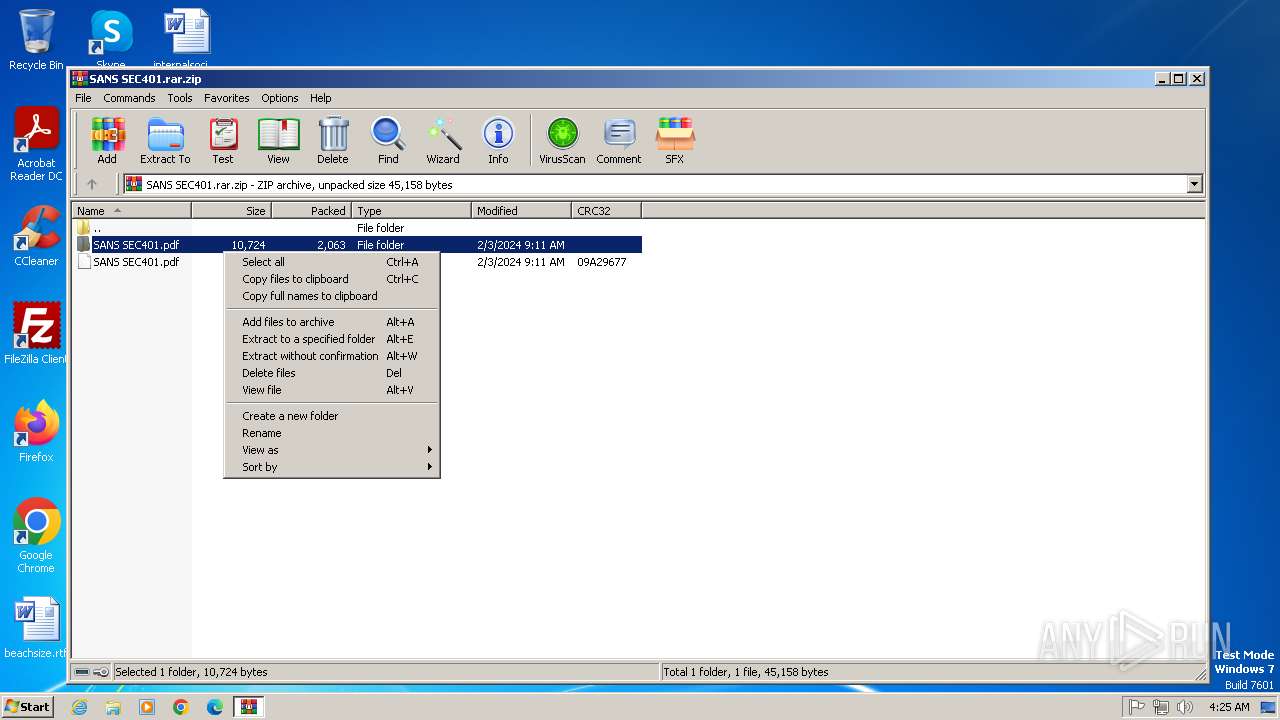Click the volume speaker tray icon
Image resolution: width=1280 pixels, height=720 pixels.
click(x=1185, y=707)
